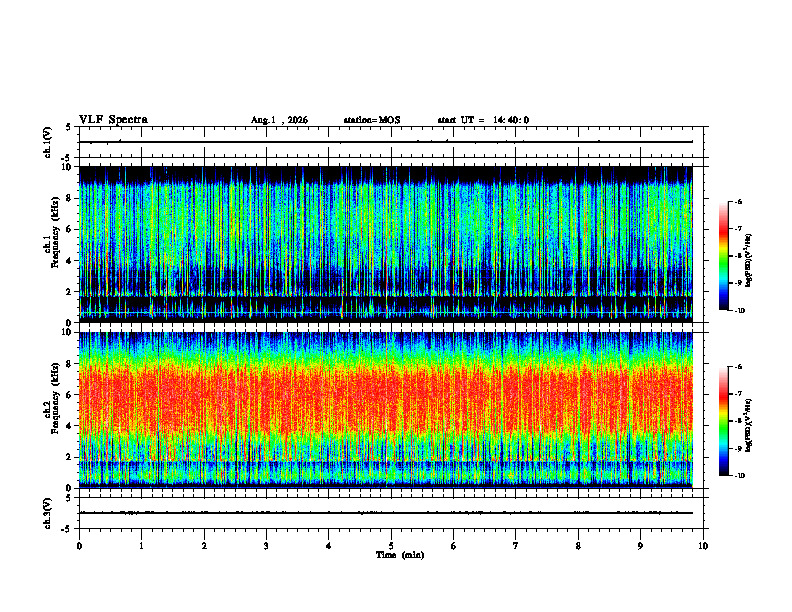Select the "ch.2 Frequency (kHz)" axis label
The image size is (792, 612).
pos(51,398)
